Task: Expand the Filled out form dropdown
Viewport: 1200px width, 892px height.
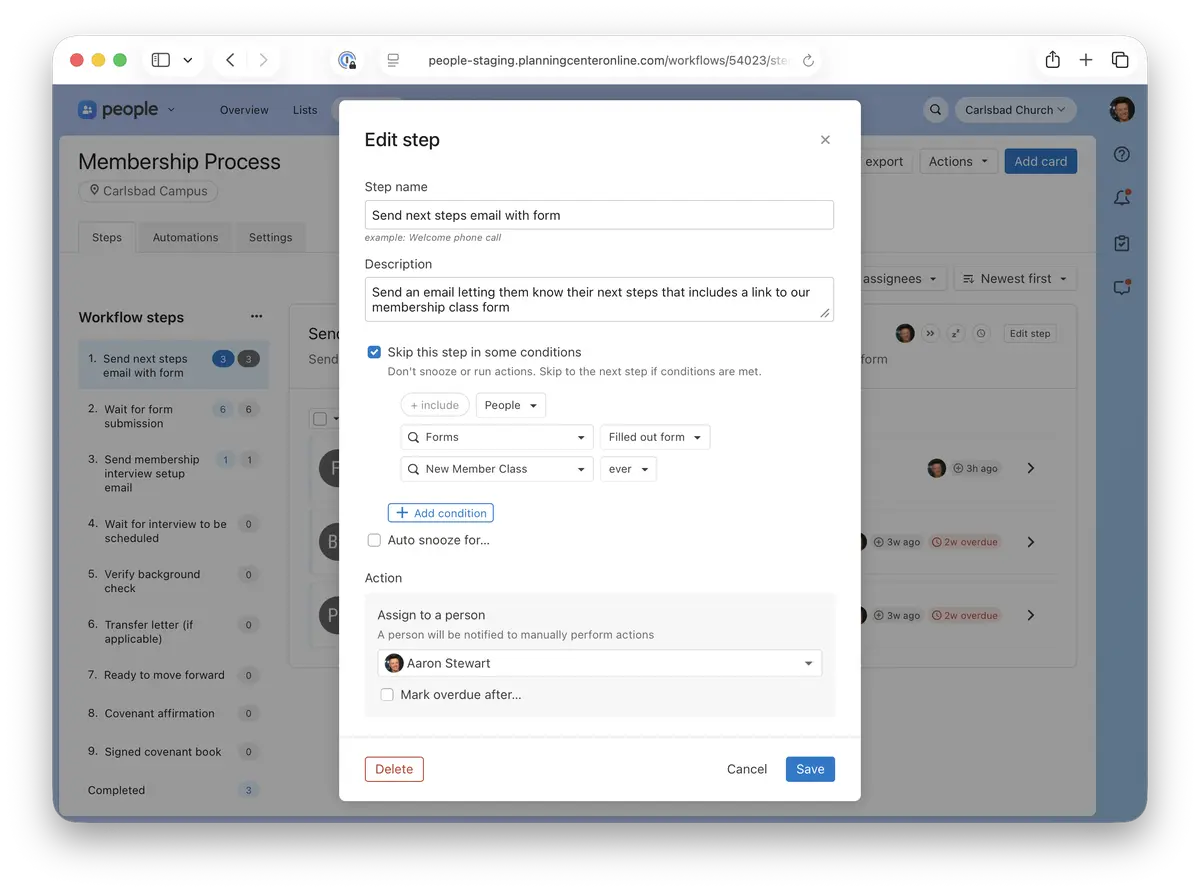Action: point(655,437)
